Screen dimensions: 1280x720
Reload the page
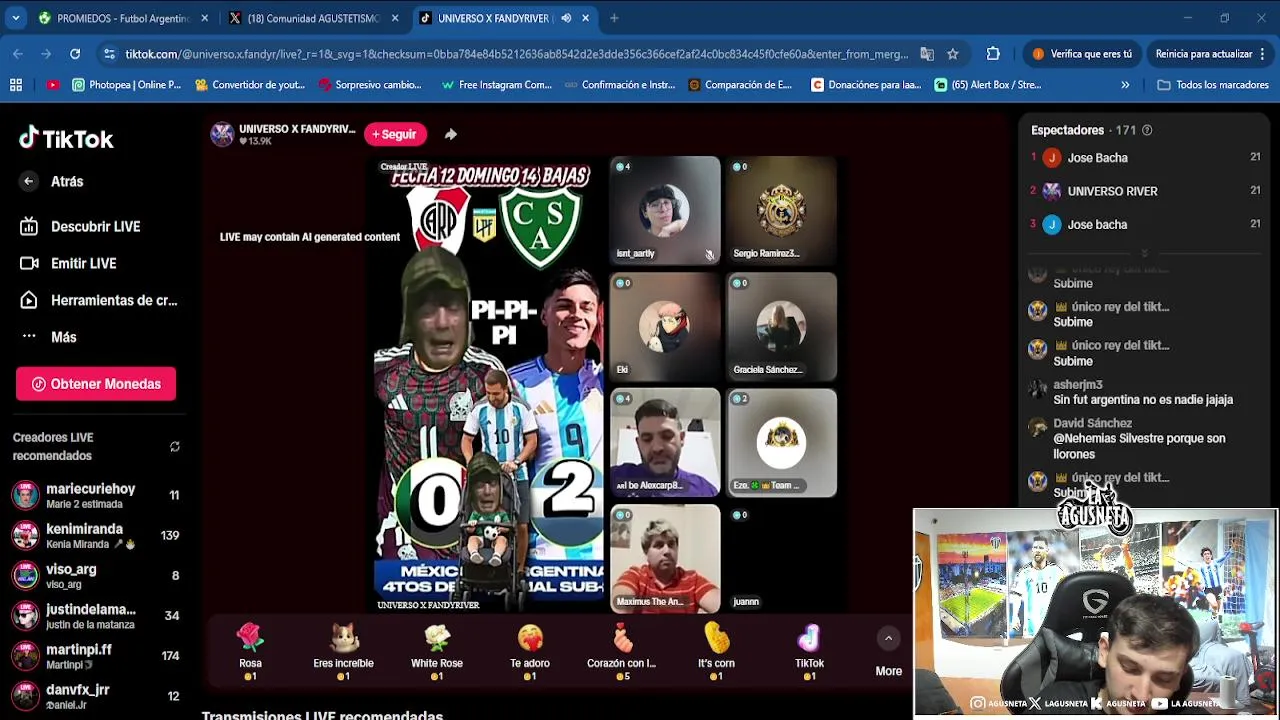(x=75, y=54)
